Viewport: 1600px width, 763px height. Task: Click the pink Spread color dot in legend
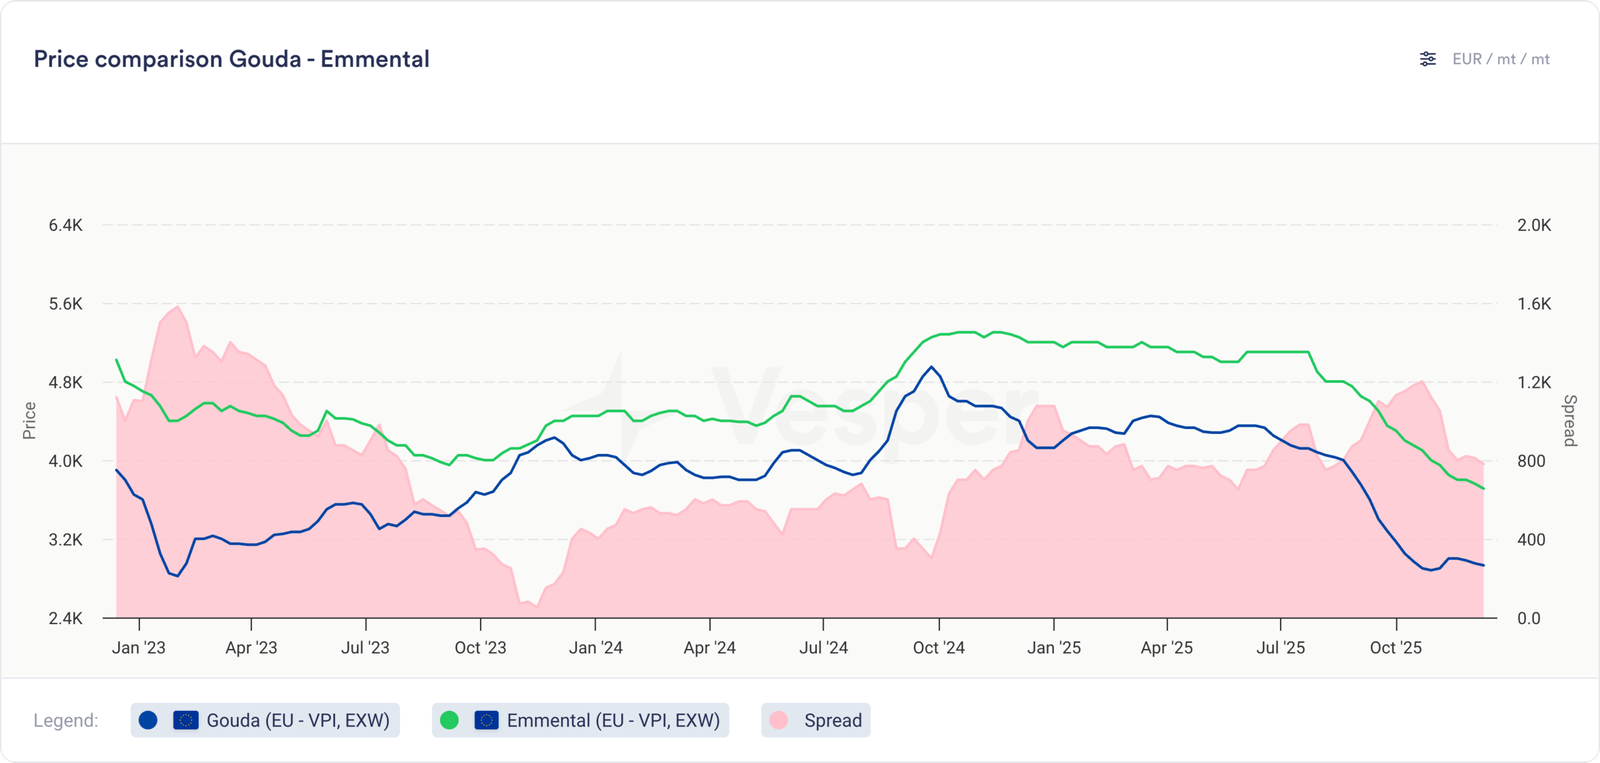[779, 720]
